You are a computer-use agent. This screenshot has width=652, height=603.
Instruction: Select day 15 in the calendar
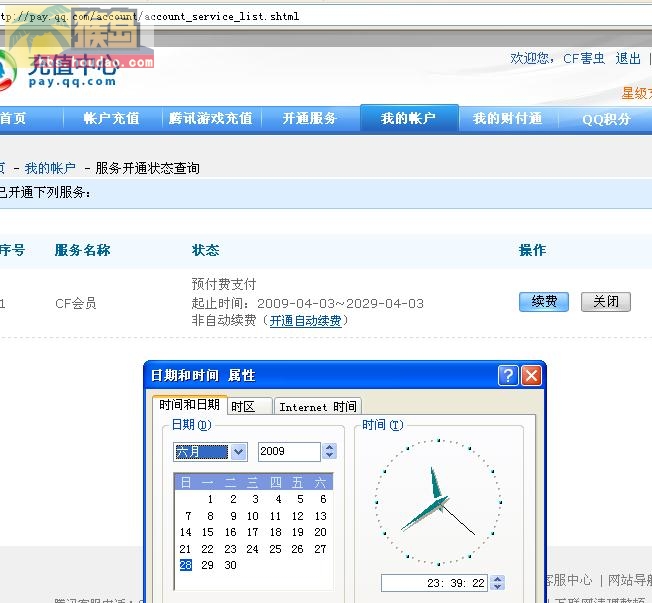coord(207,532)
